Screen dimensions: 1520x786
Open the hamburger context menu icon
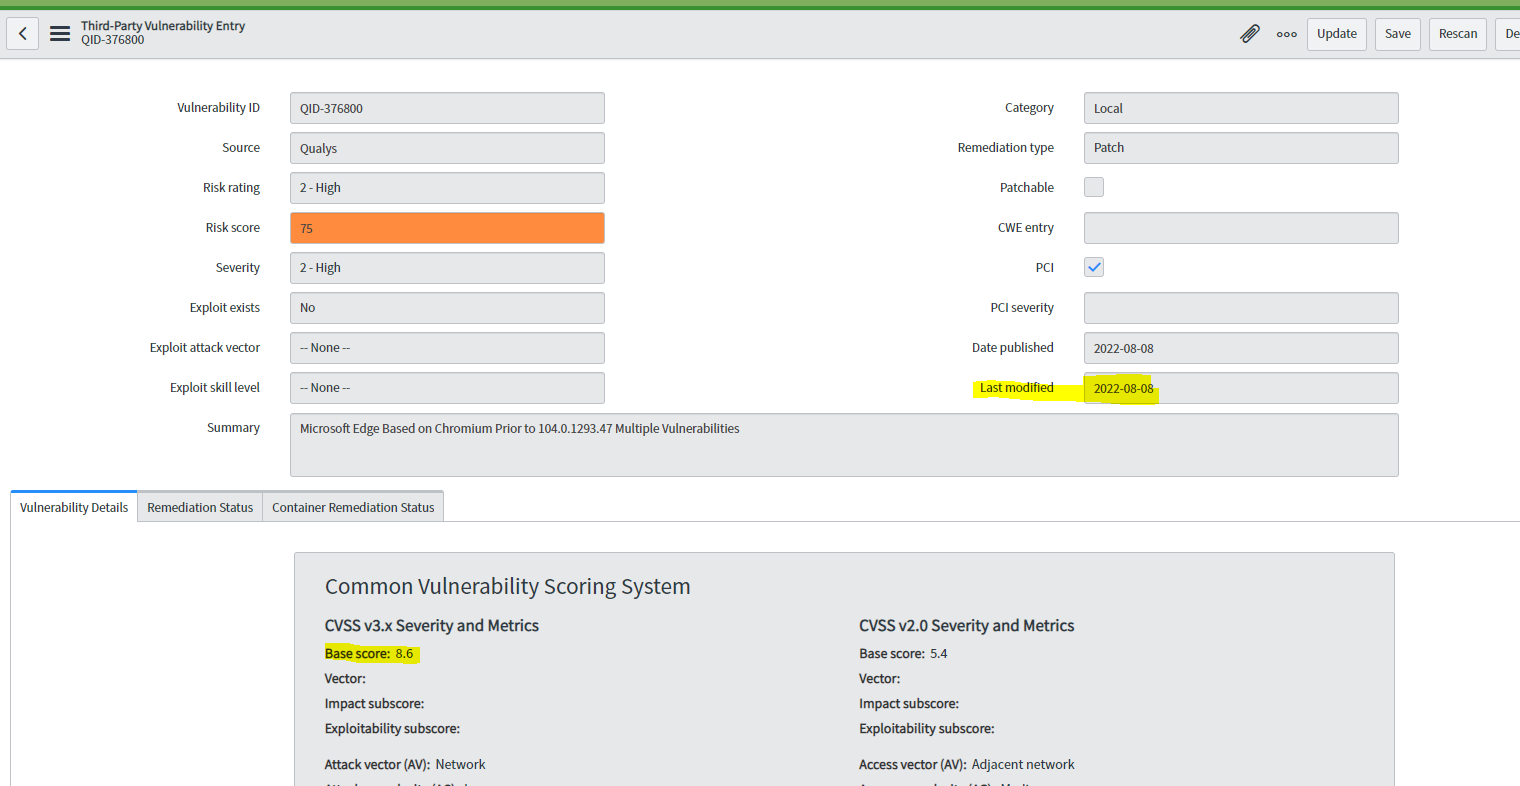coord(60,34)
